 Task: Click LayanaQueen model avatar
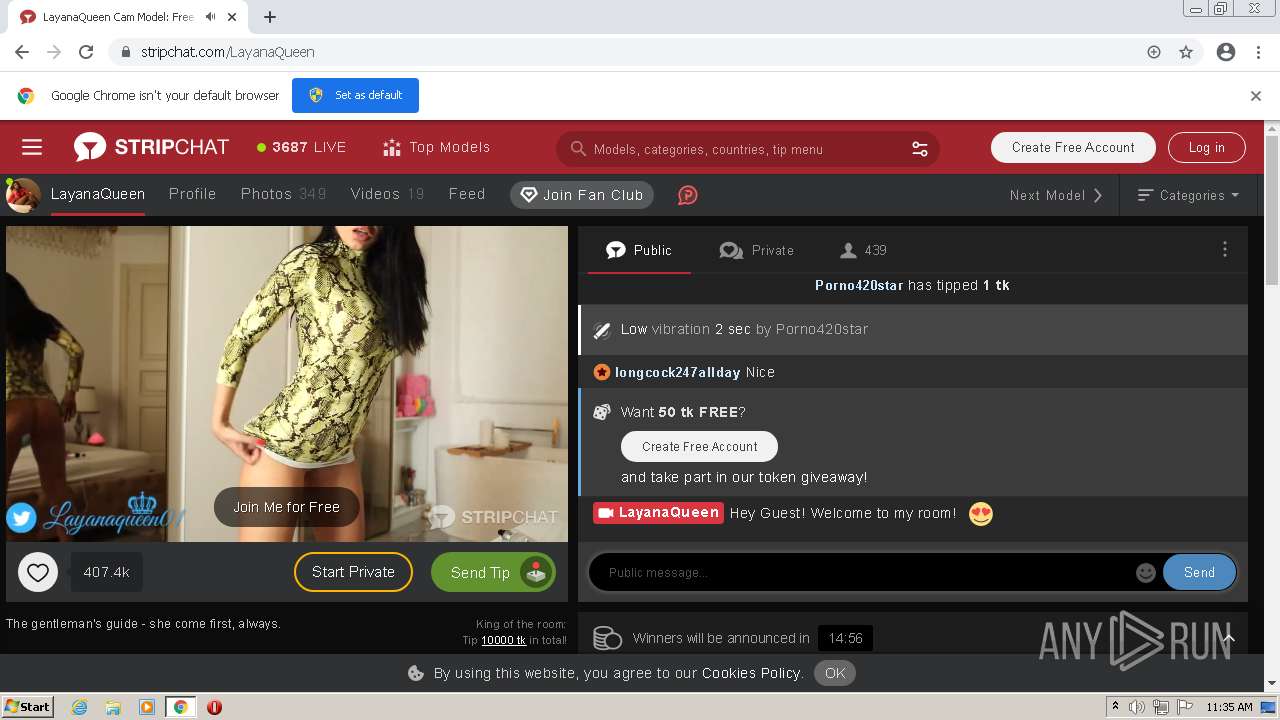point(23,195)
